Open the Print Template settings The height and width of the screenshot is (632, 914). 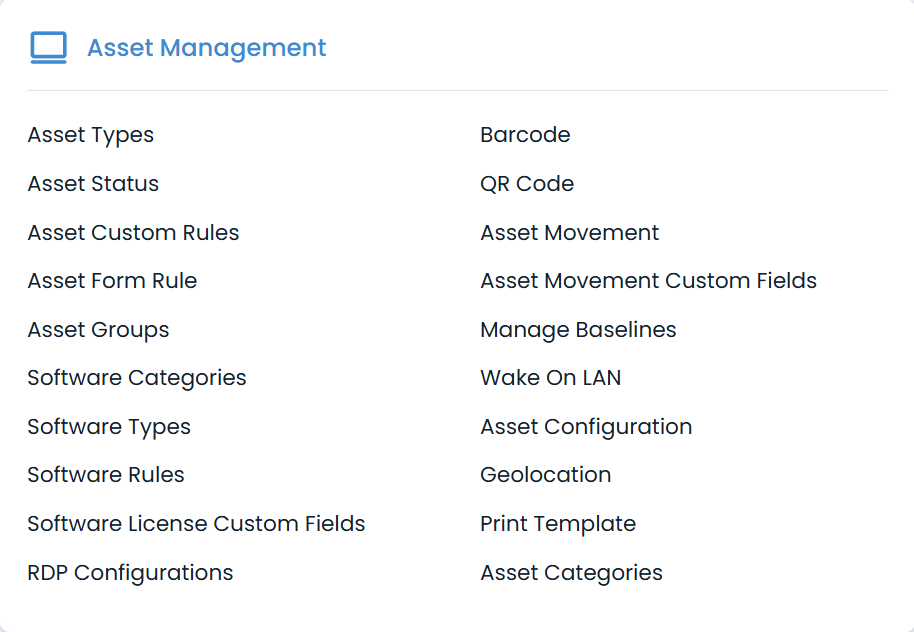click(558, 523)
